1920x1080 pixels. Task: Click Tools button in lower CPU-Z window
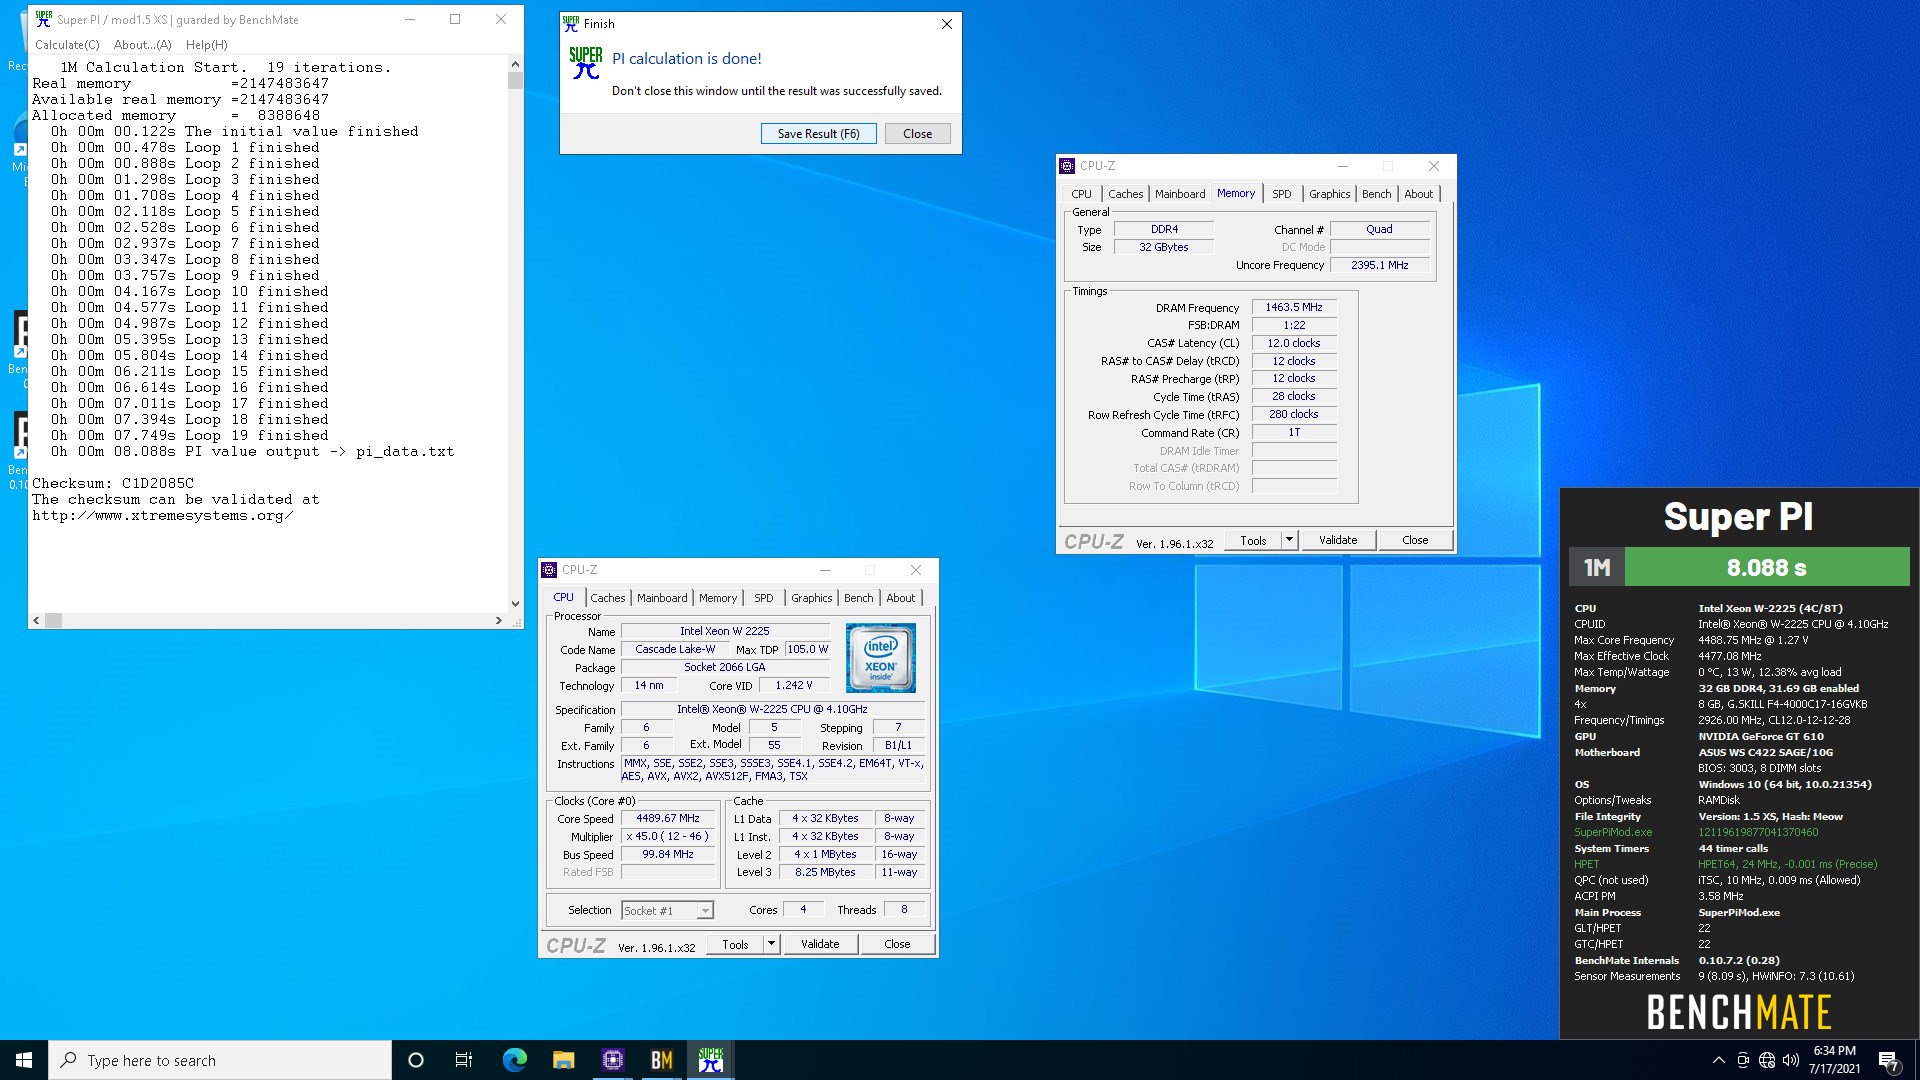click(x=735, y=944)
